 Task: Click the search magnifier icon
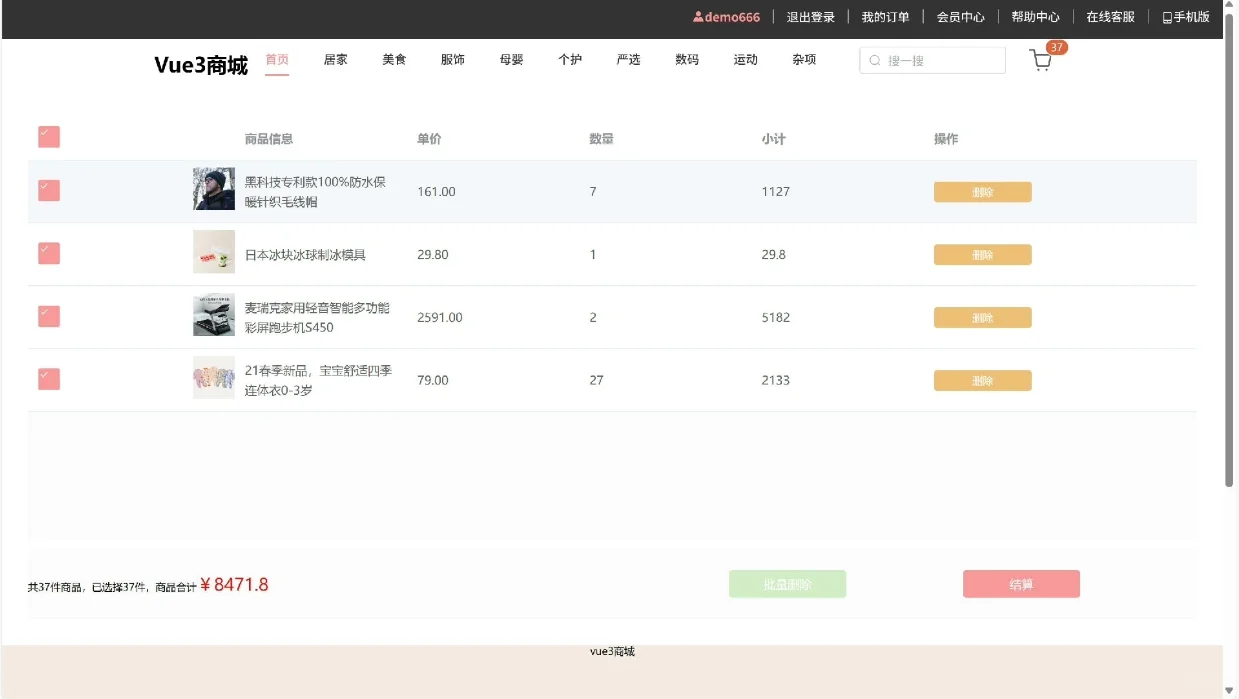(x=875, y=60)
